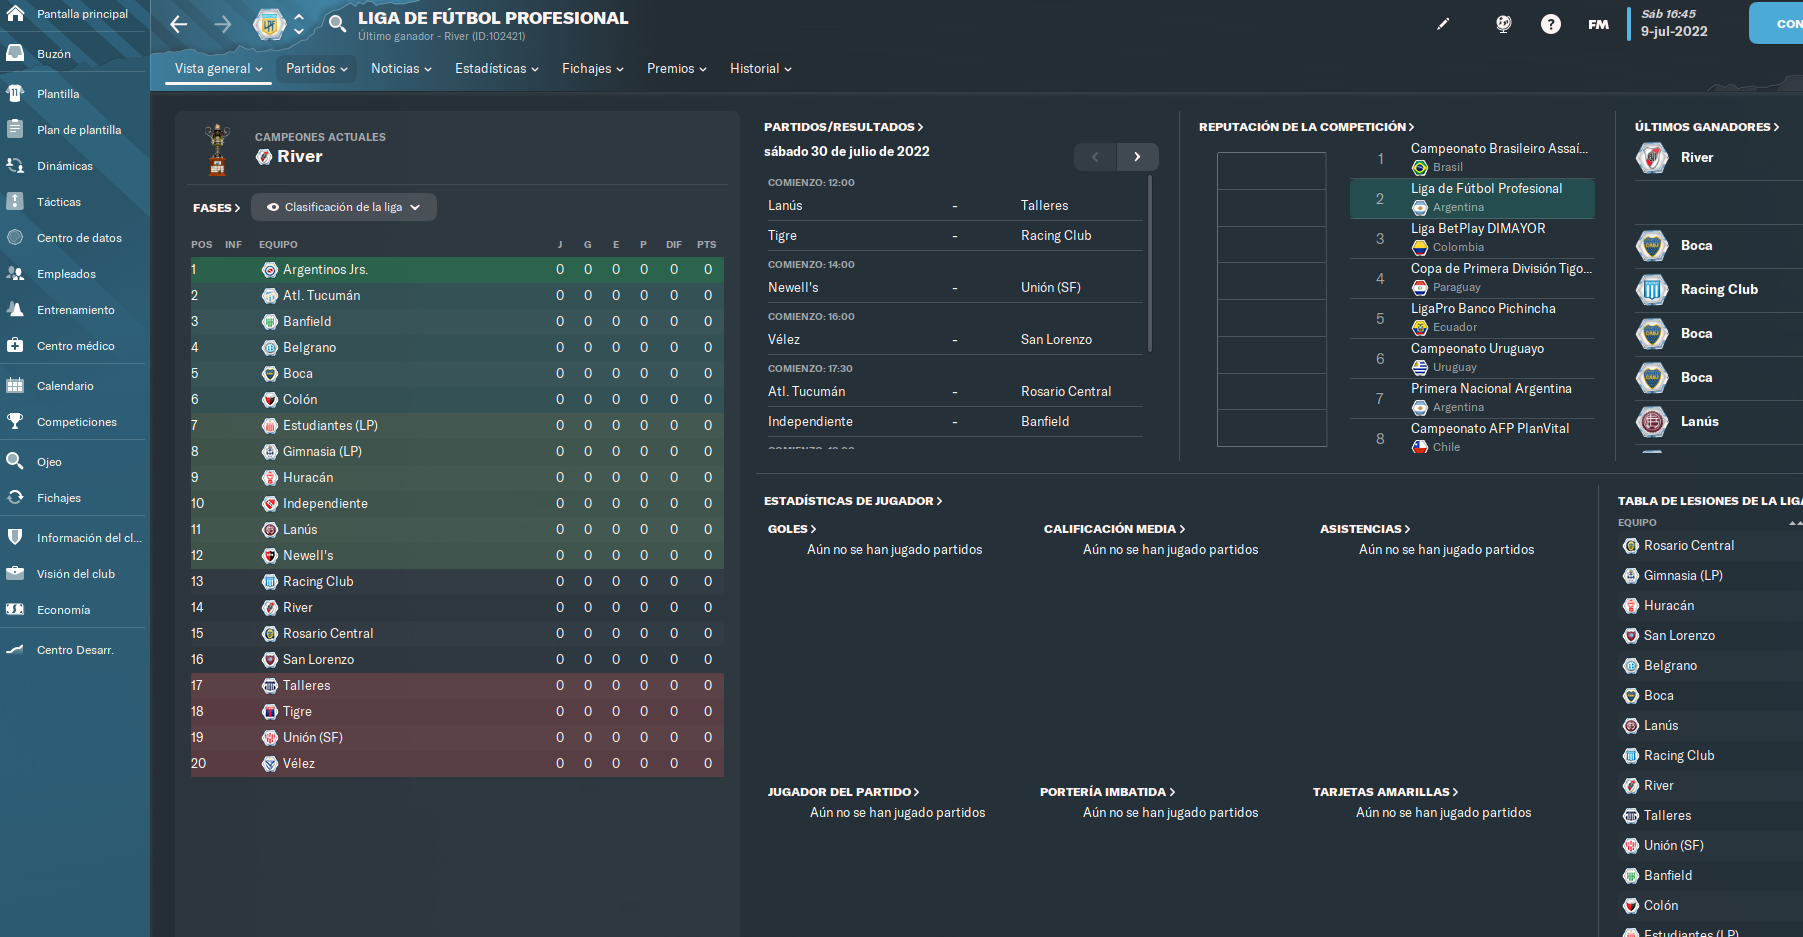Open Liga BetPlay DIMAYOR reputation entry

pos(1472,238)
